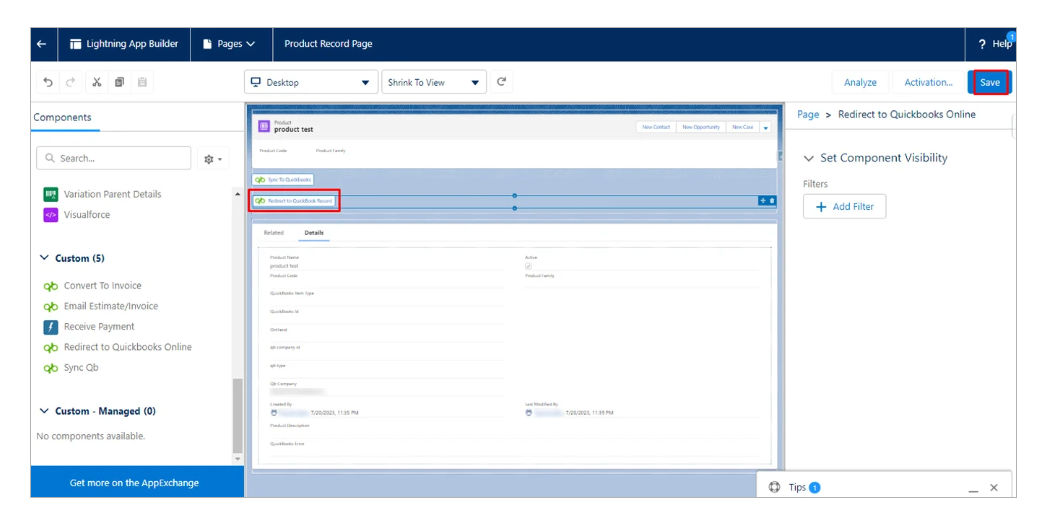Click the Save button
The width and height of the screenshot is (1049, 526).
point(989,83)
